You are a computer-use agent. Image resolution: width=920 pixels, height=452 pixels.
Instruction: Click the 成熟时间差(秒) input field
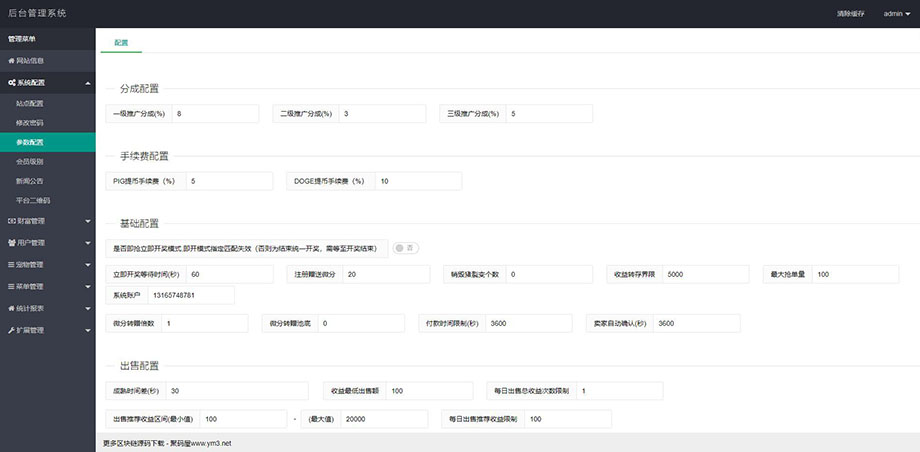click(237, 391)
